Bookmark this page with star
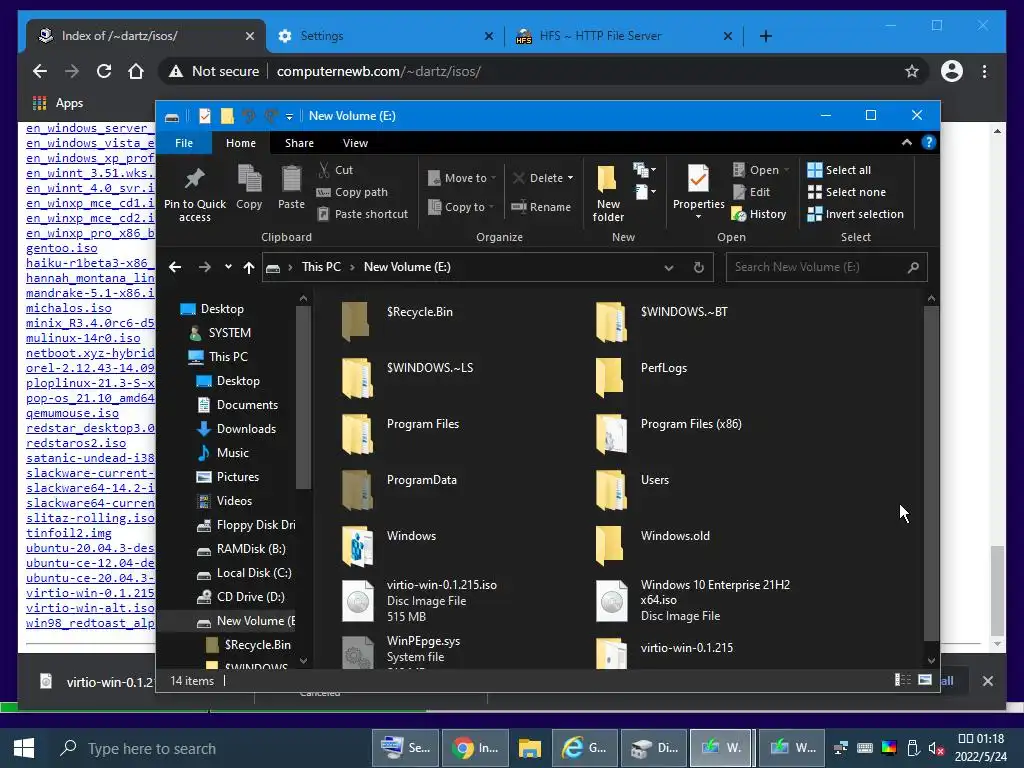The height and width of the screenshot is (768, 1024). (x=912, y=71)
